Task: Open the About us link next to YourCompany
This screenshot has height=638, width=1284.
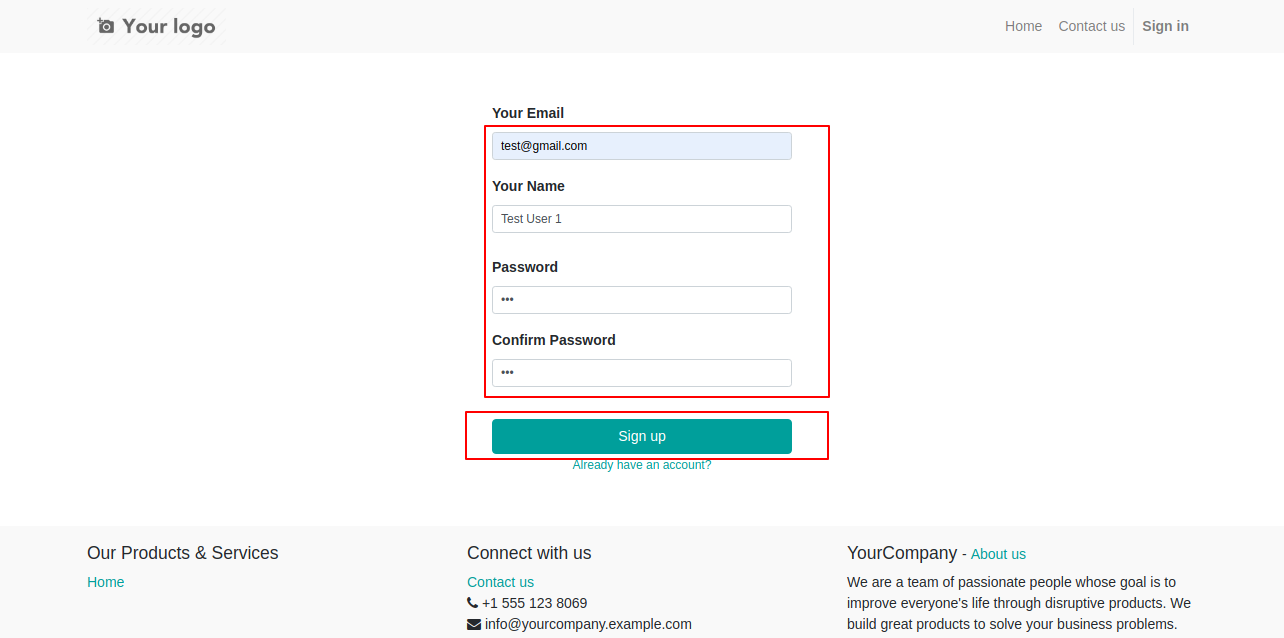Action: pyautogui.click(x=998, y=554)
